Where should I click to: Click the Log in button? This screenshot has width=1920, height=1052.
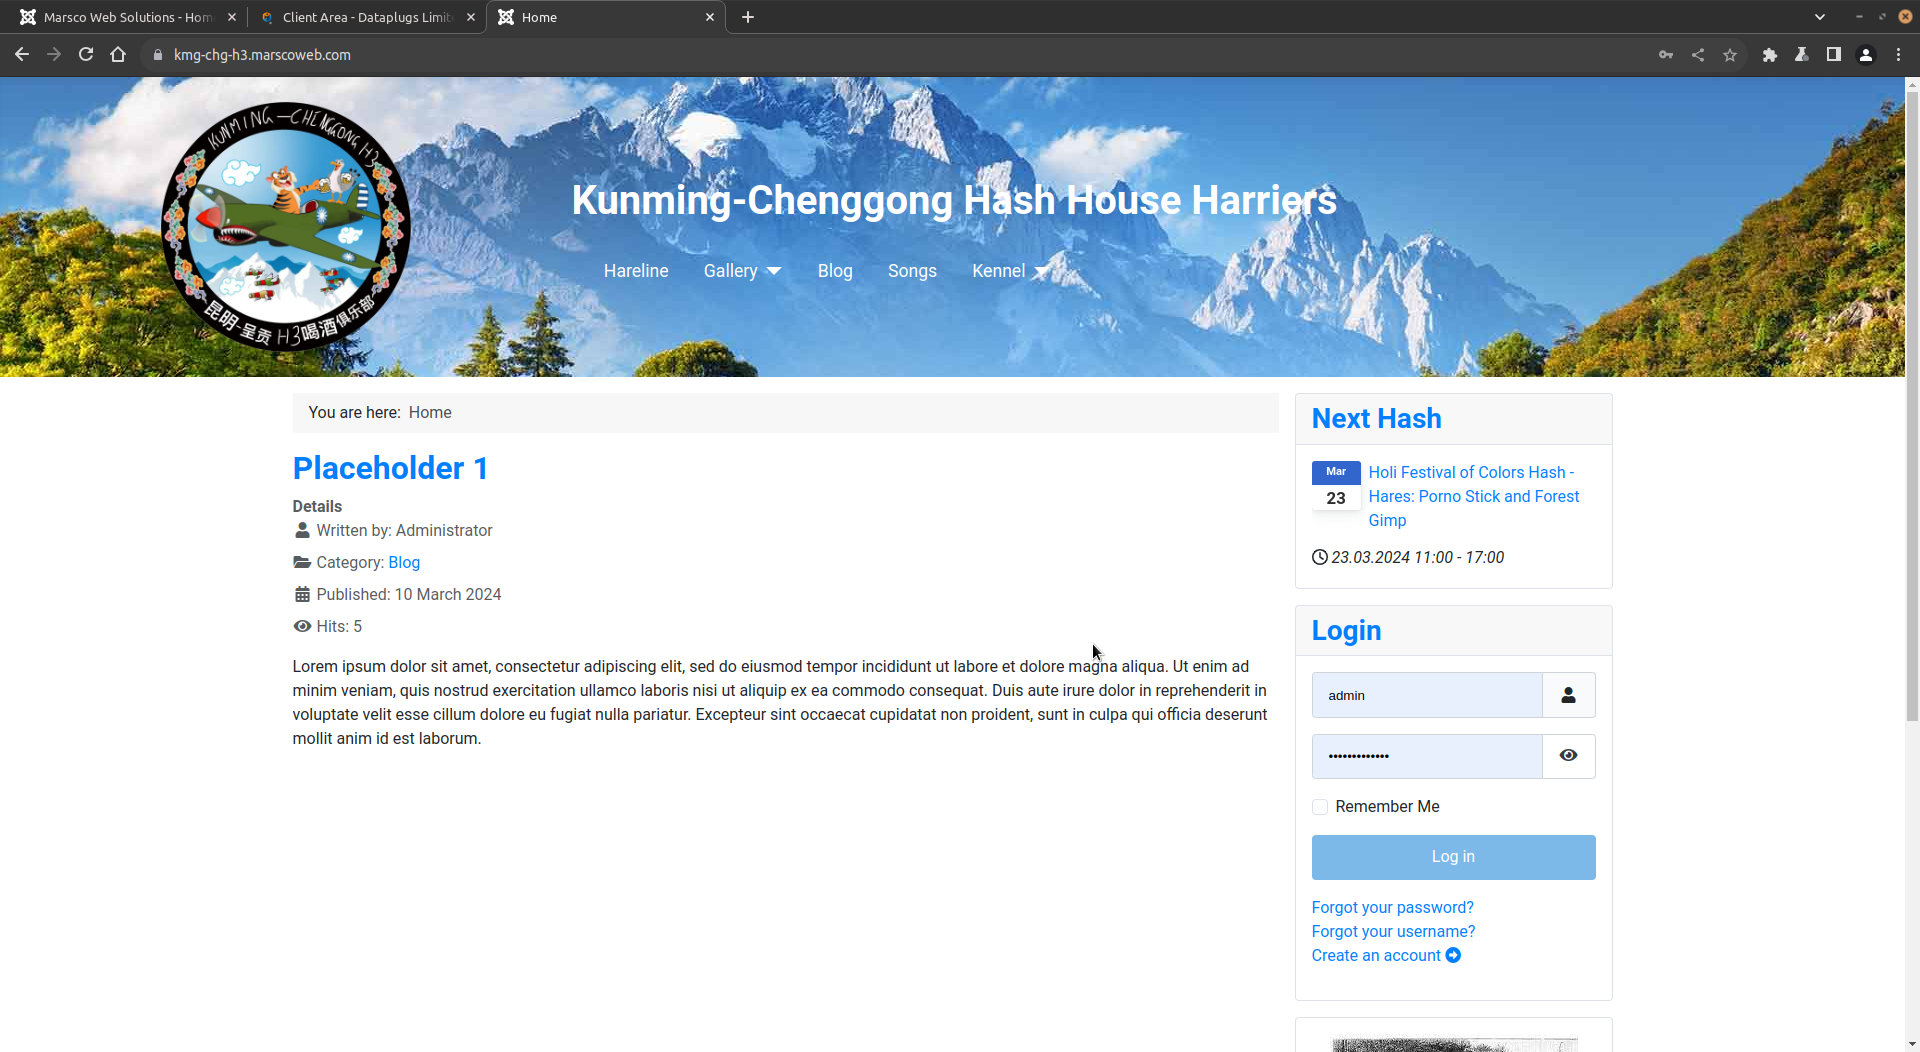point(1453,857)
